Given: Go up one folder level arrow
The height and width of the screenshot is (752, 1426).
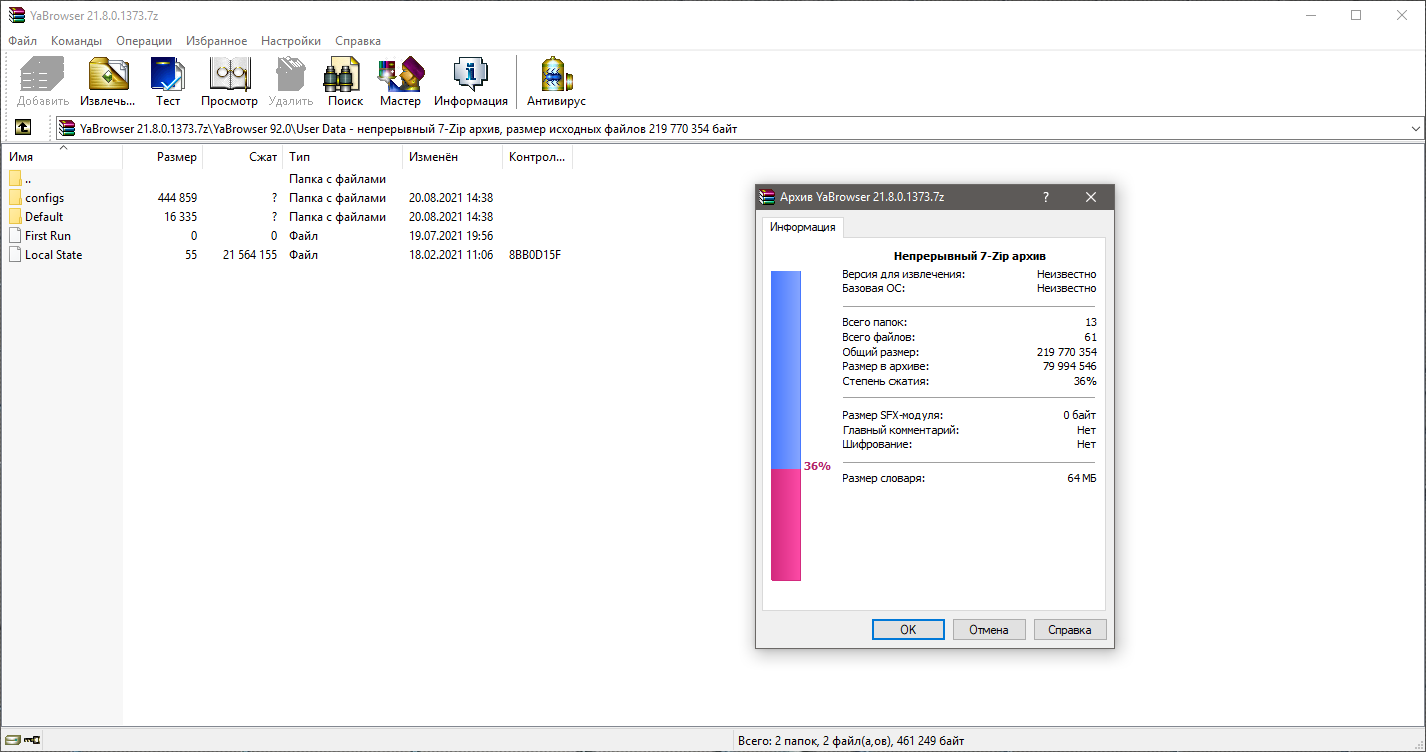Looking at the screenshot, I should pyautogui.click(x=22, y=128).
